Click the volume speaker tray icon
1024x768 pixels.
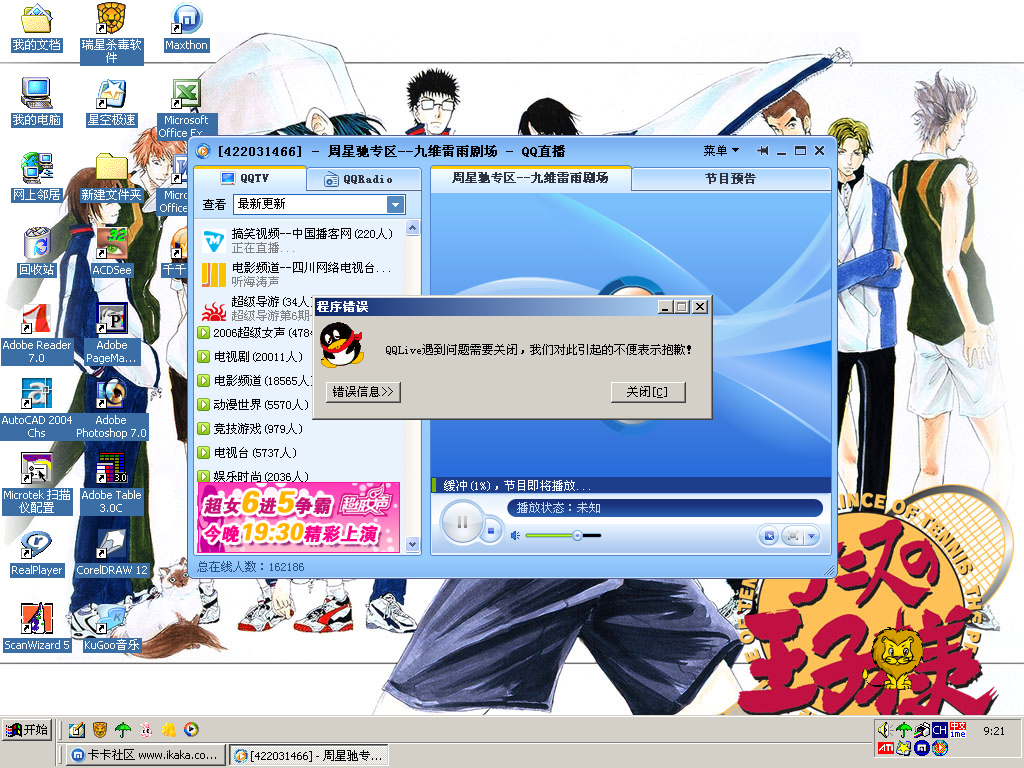tap(885, 730)
